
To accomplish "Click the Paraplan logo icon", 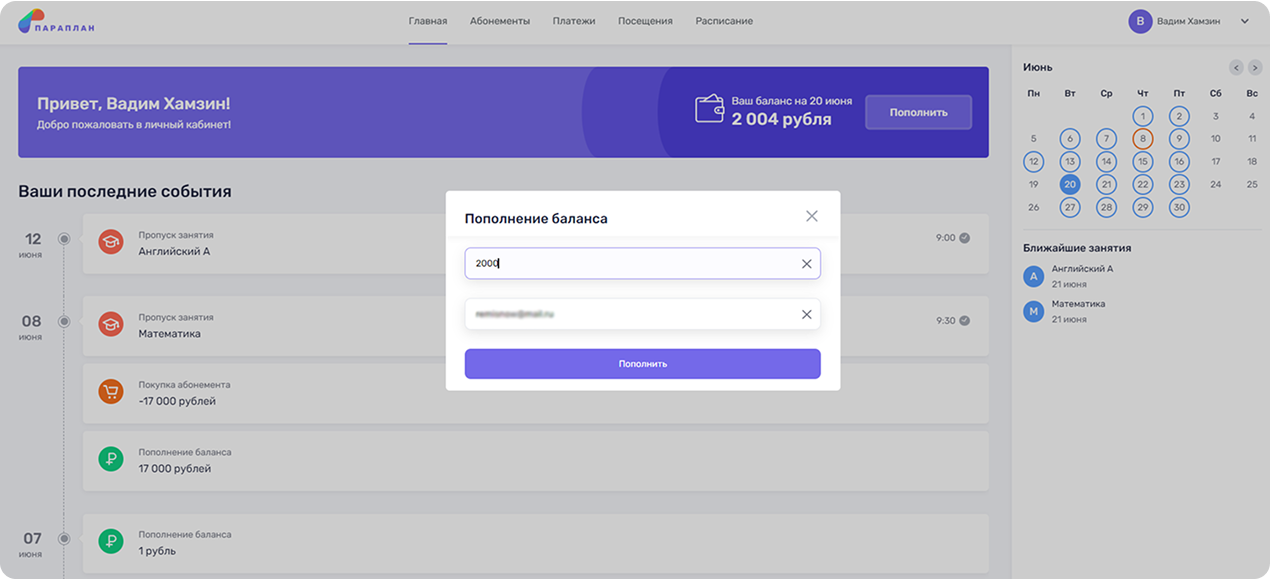I will tap(31, 20).
